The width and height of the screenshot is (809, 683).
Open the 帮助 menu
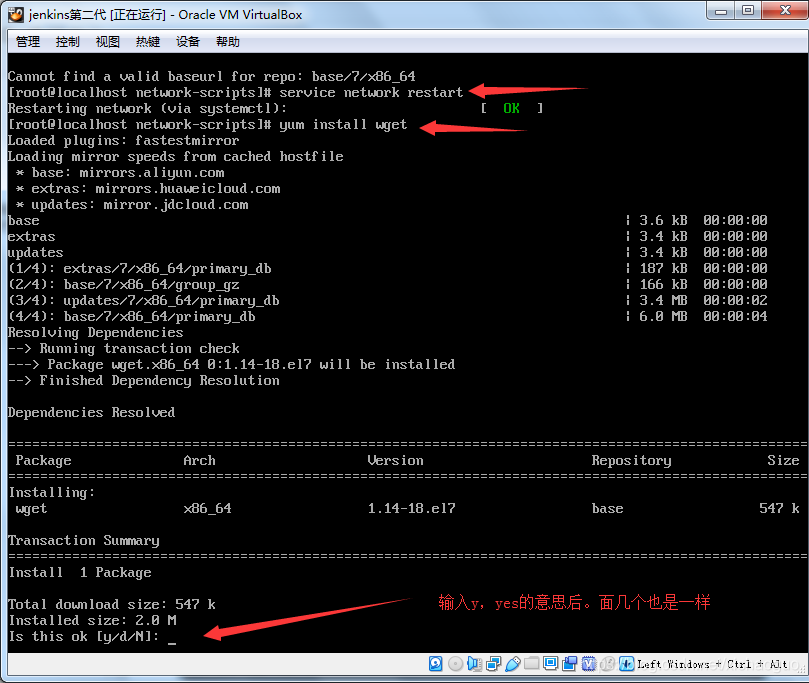coord(228,42)
